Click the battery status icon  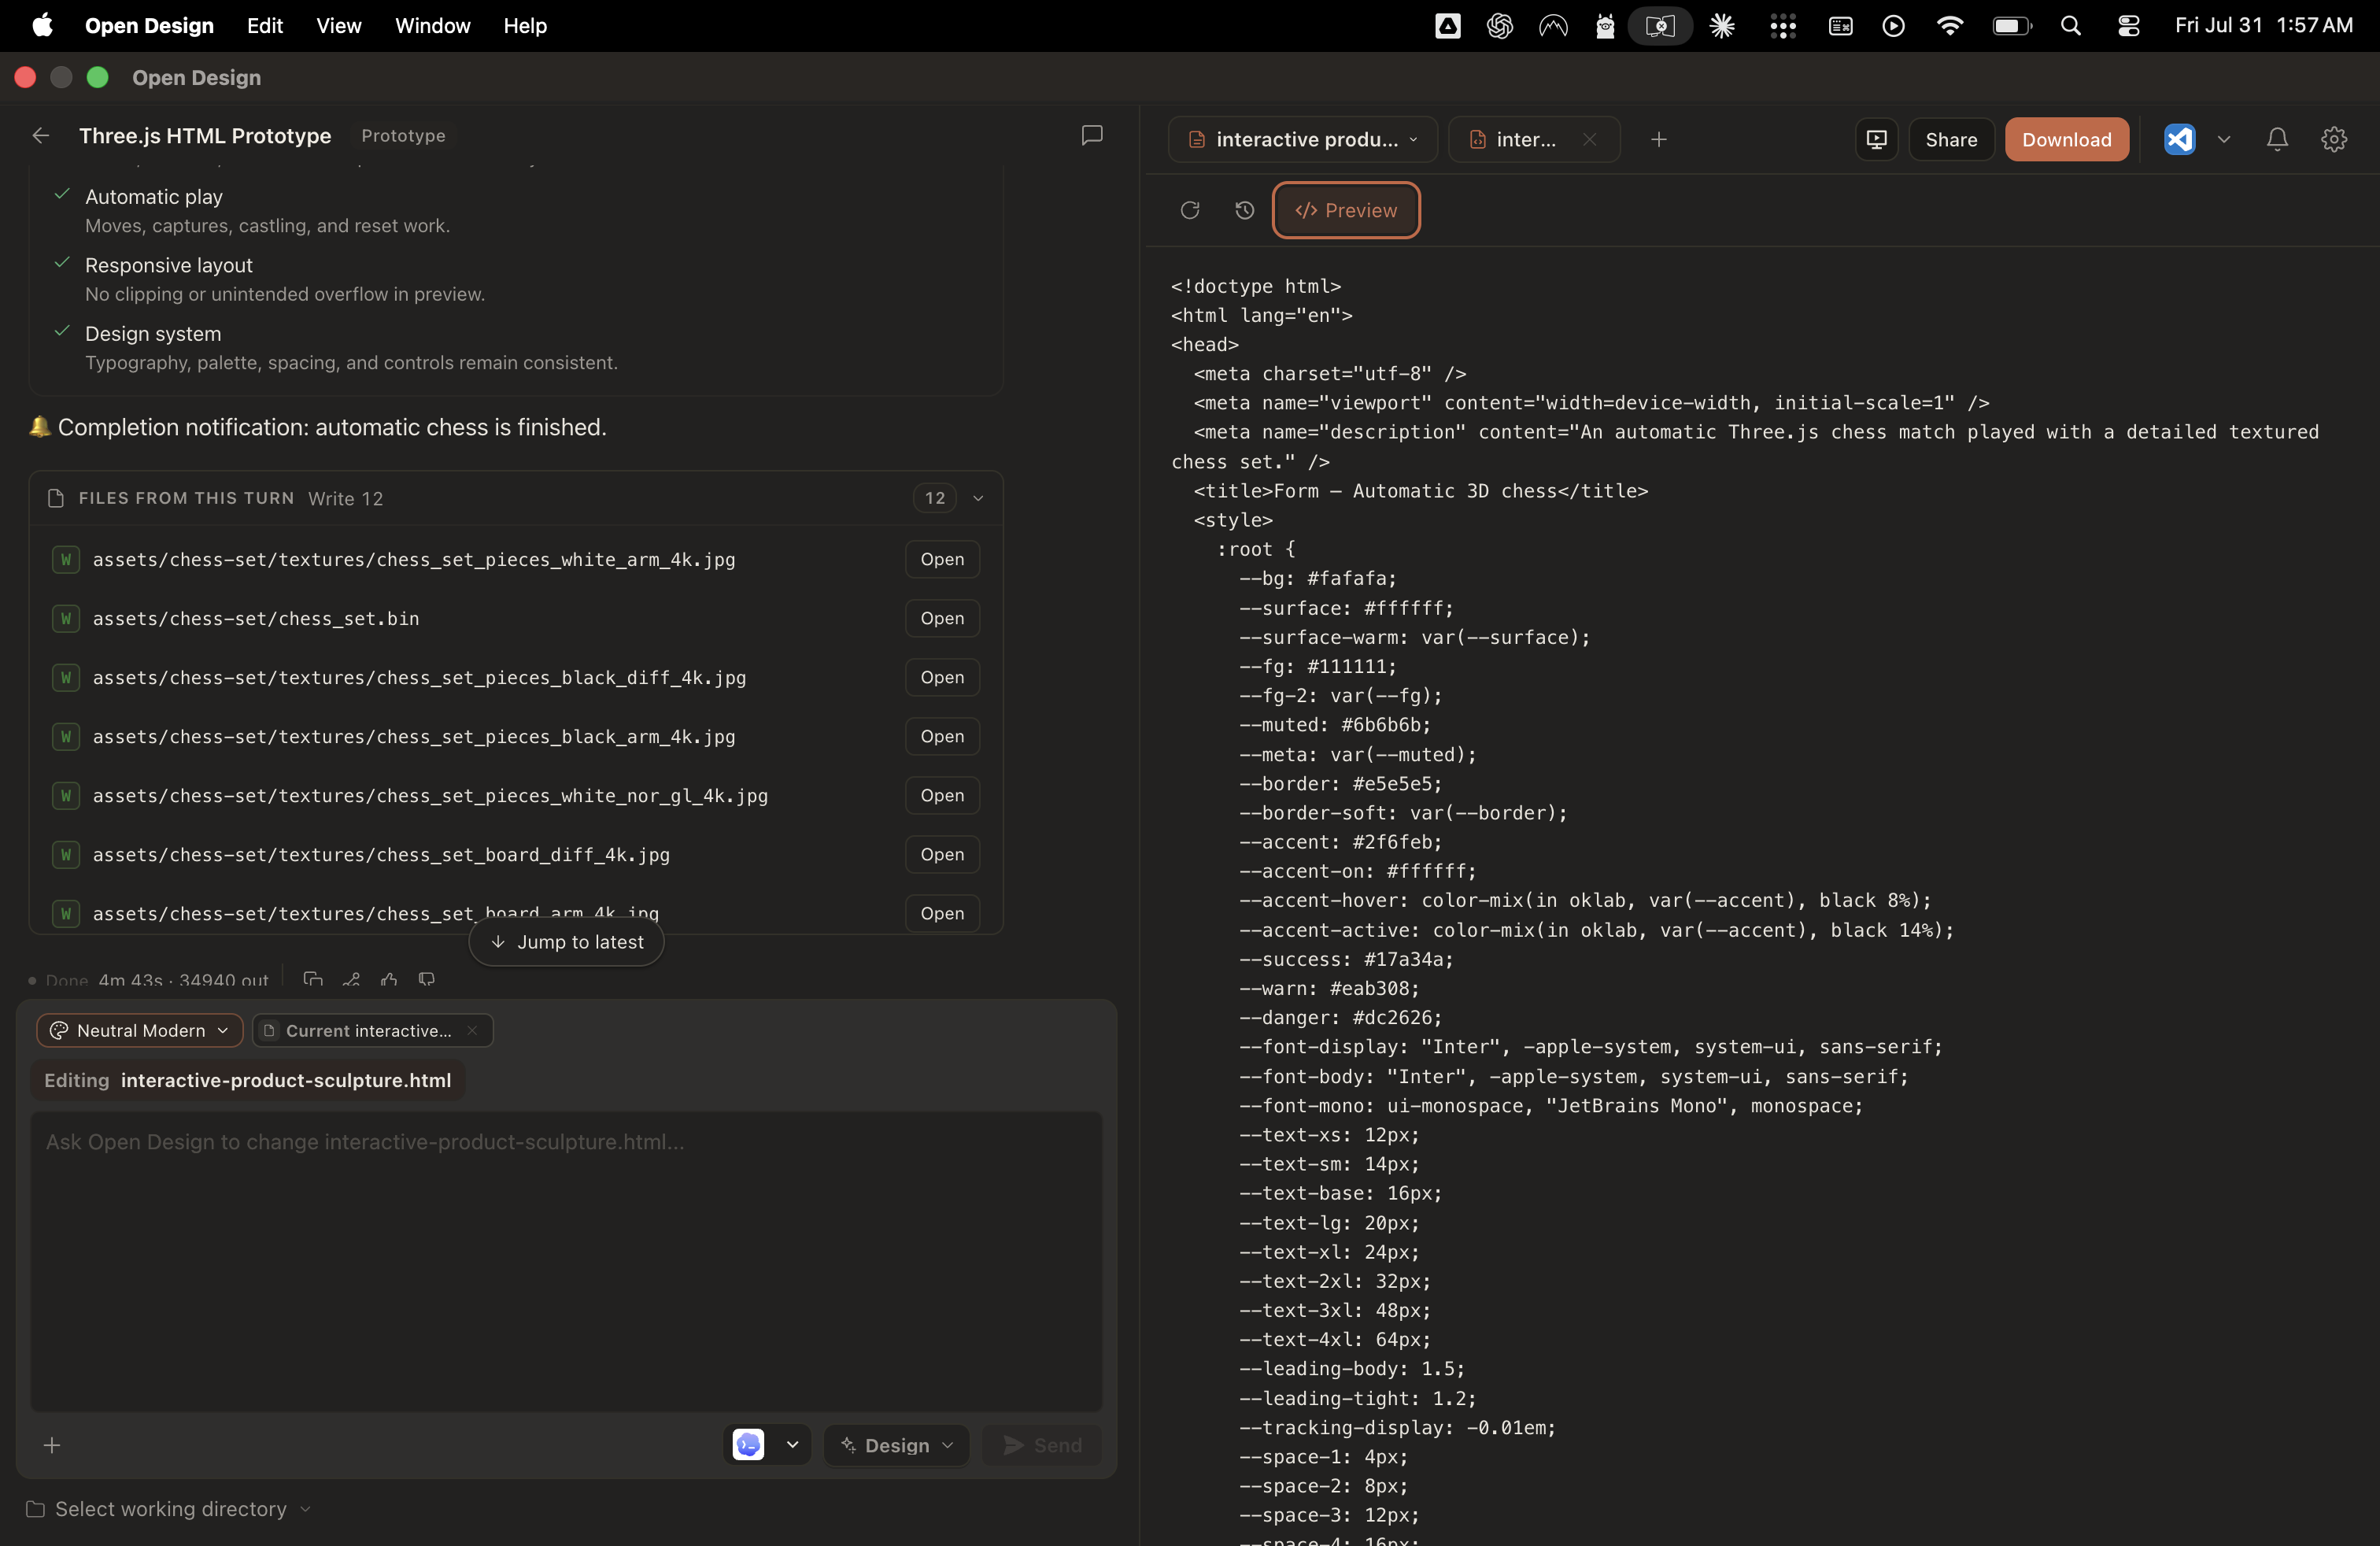point(2011,26)
